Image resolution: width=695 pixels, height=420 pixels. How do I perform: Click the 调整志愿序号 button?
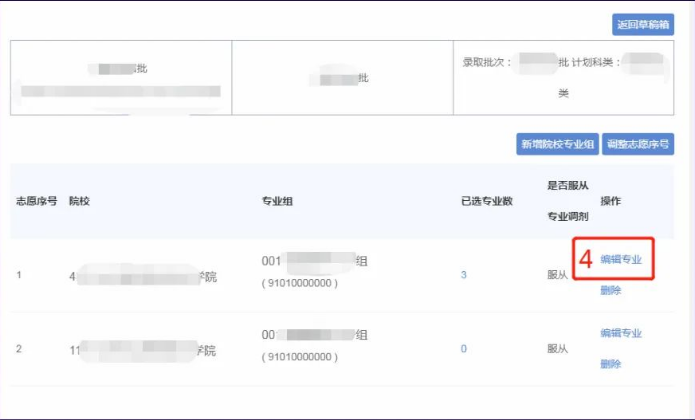638,145
